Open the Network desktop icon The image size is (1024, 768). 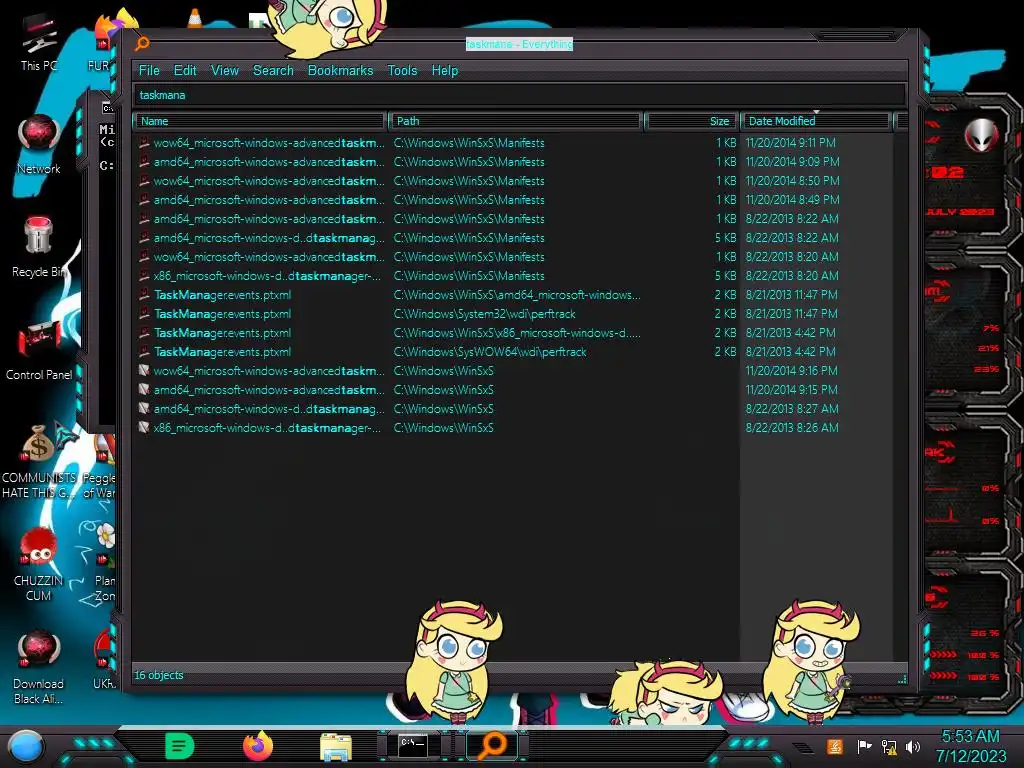[39, 145]
